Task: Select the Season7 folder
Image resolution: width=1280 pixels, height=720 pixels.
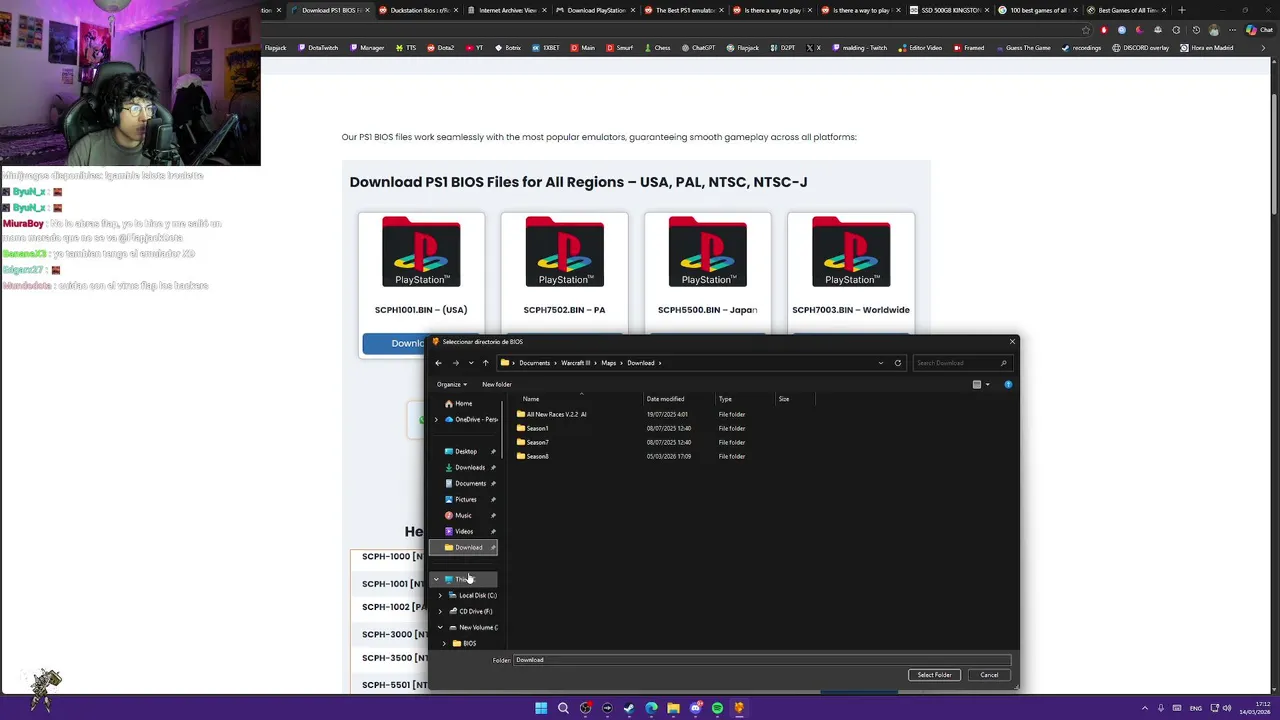Action: (532, 442)
